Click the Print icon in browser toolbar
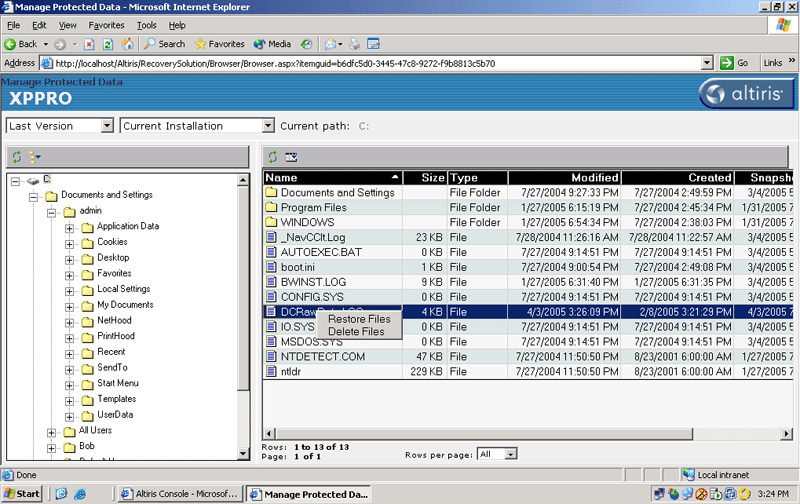The width and height of the screenshot is (800, 504). tap(354, 44)
